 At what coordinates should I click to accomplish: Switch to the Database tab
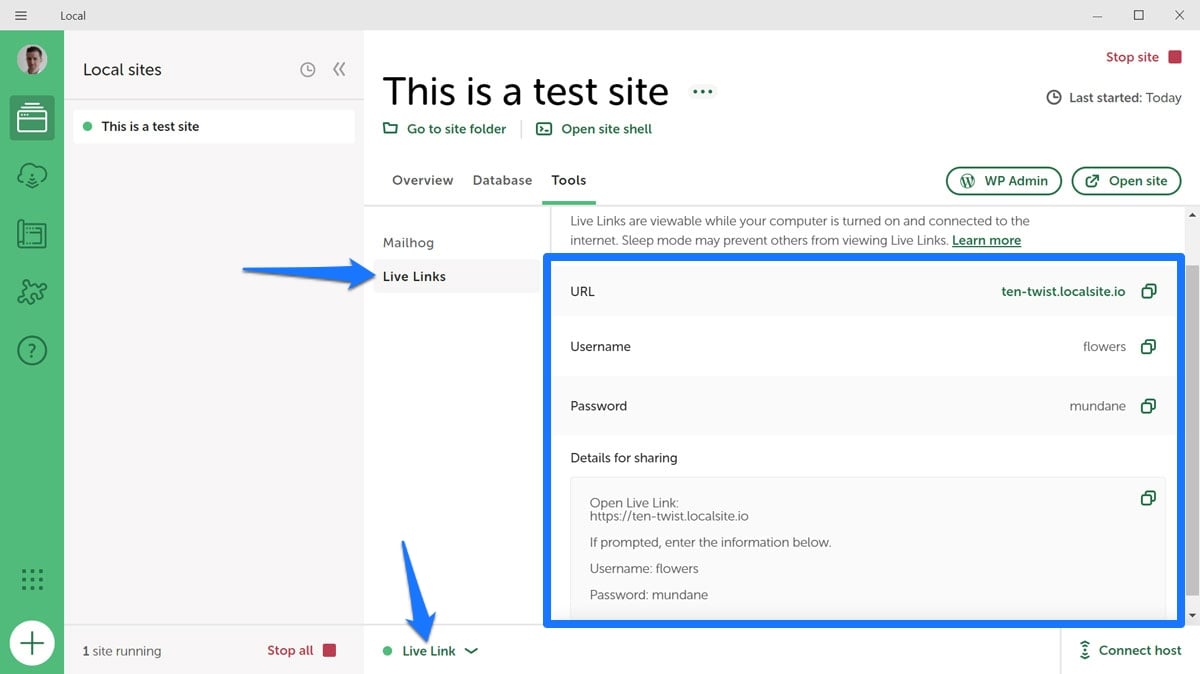pos(502,180)
